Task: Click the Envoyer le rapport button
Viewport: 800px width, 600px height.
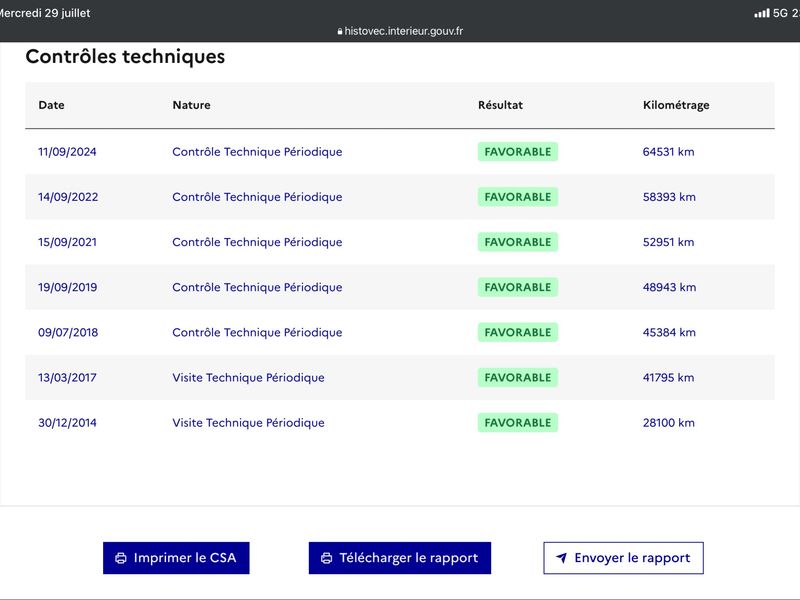Action: point(623,558)
